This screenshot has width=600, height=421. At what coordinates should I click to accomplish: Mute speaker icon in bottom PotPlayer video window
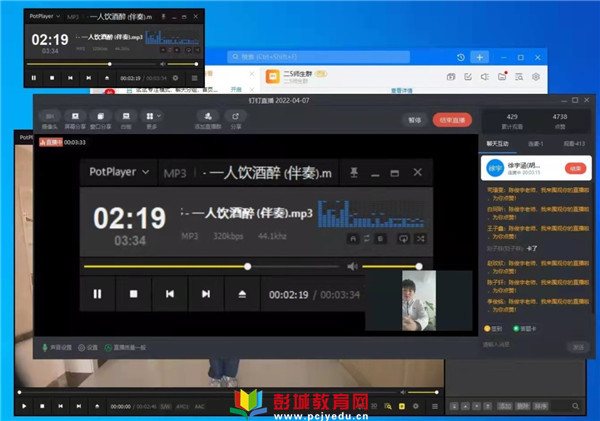pyautogui.click(x=403, y=392)
